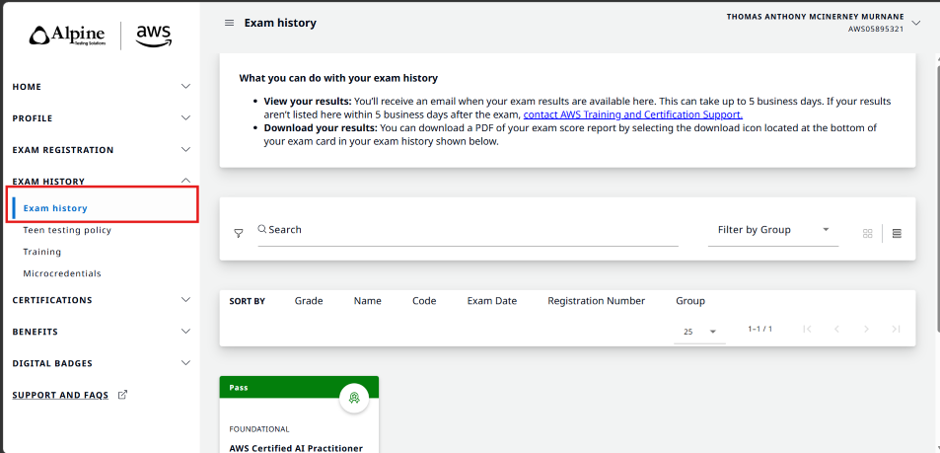This screenshot has width=940, height=453.
Task: Go to first page icon
Action: pyautogui.click(x=808, y=329)
